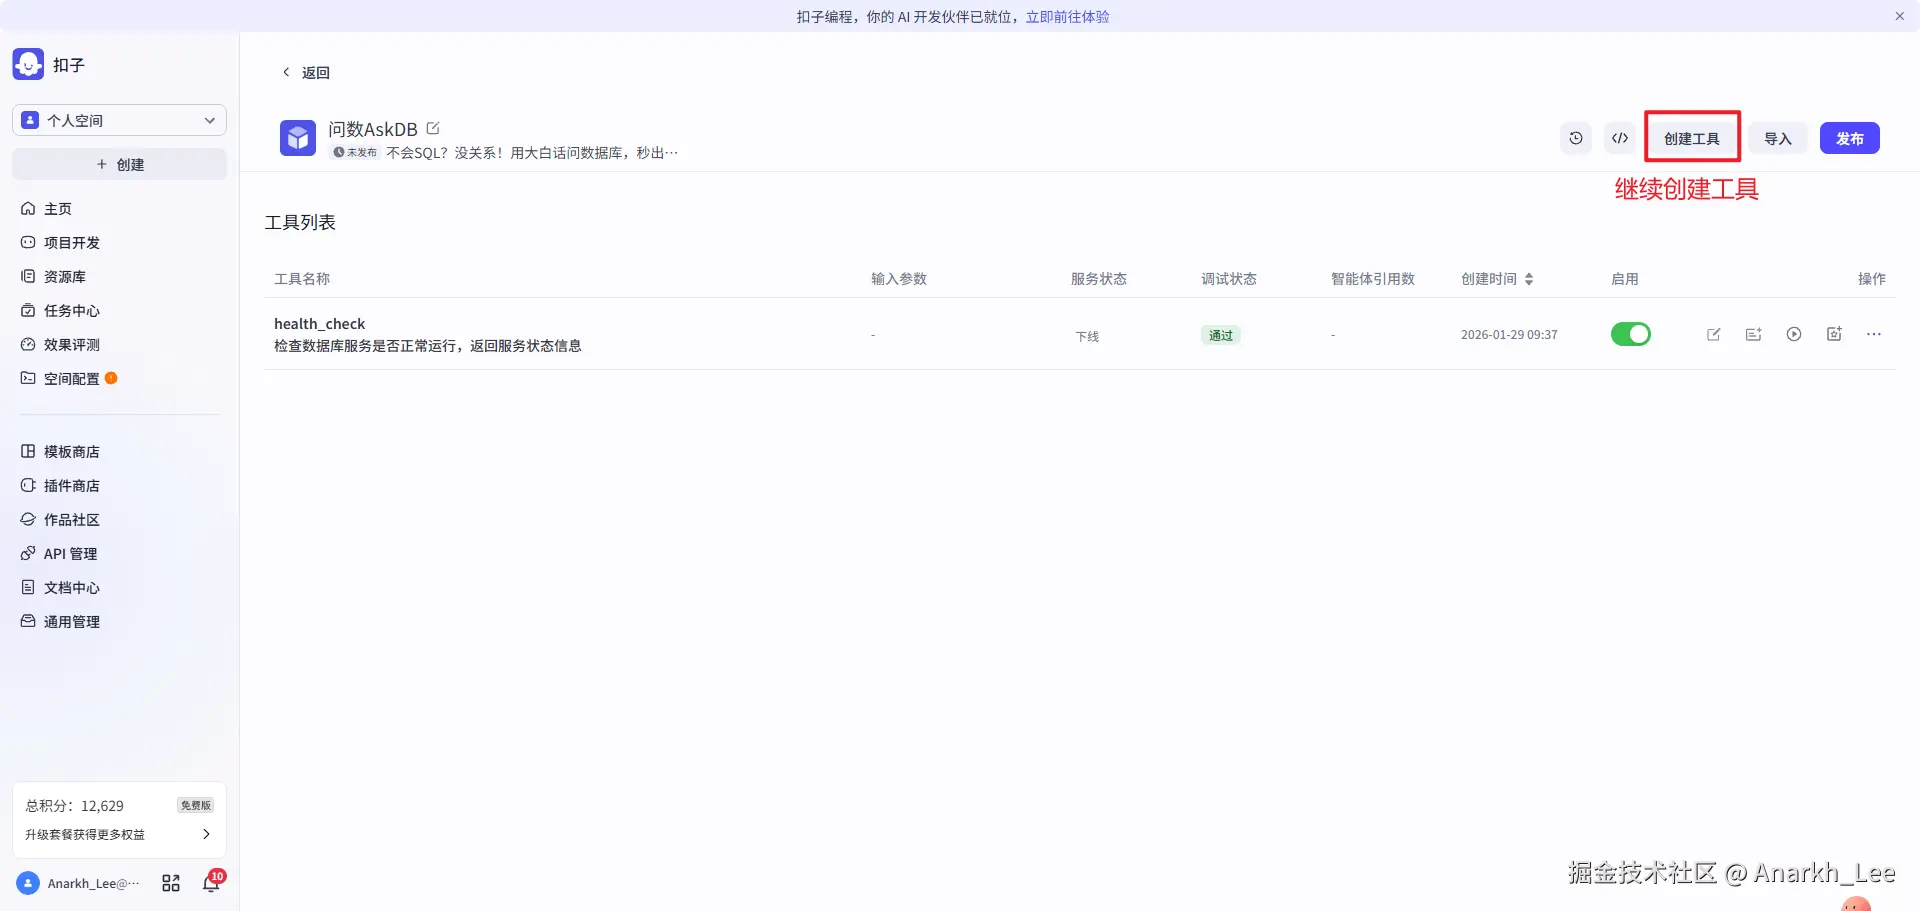Open the notifications bell icon
1920x911 pixels.
[x=211, y=883]
